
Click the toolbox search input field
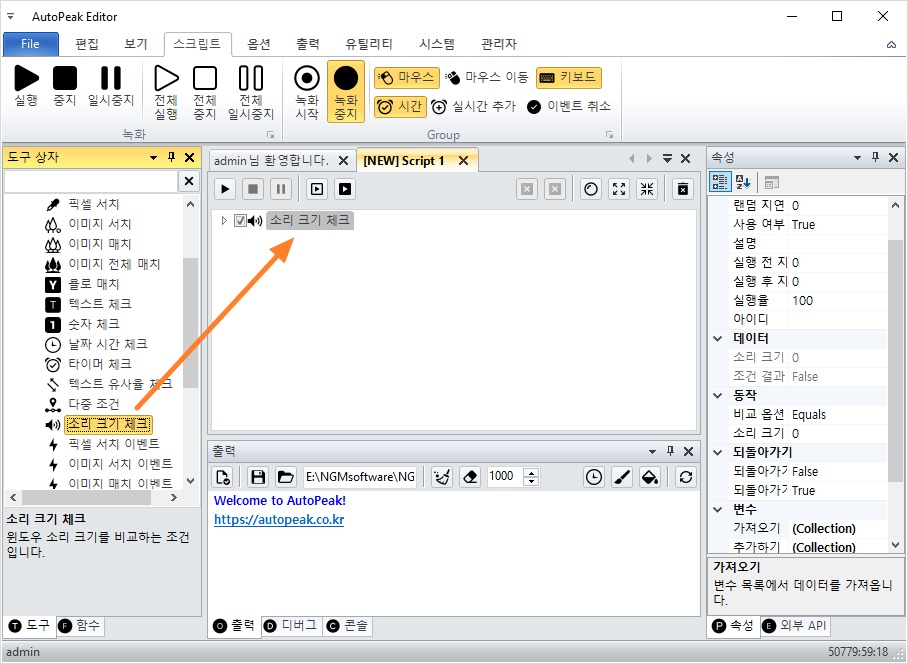(90, 181)
